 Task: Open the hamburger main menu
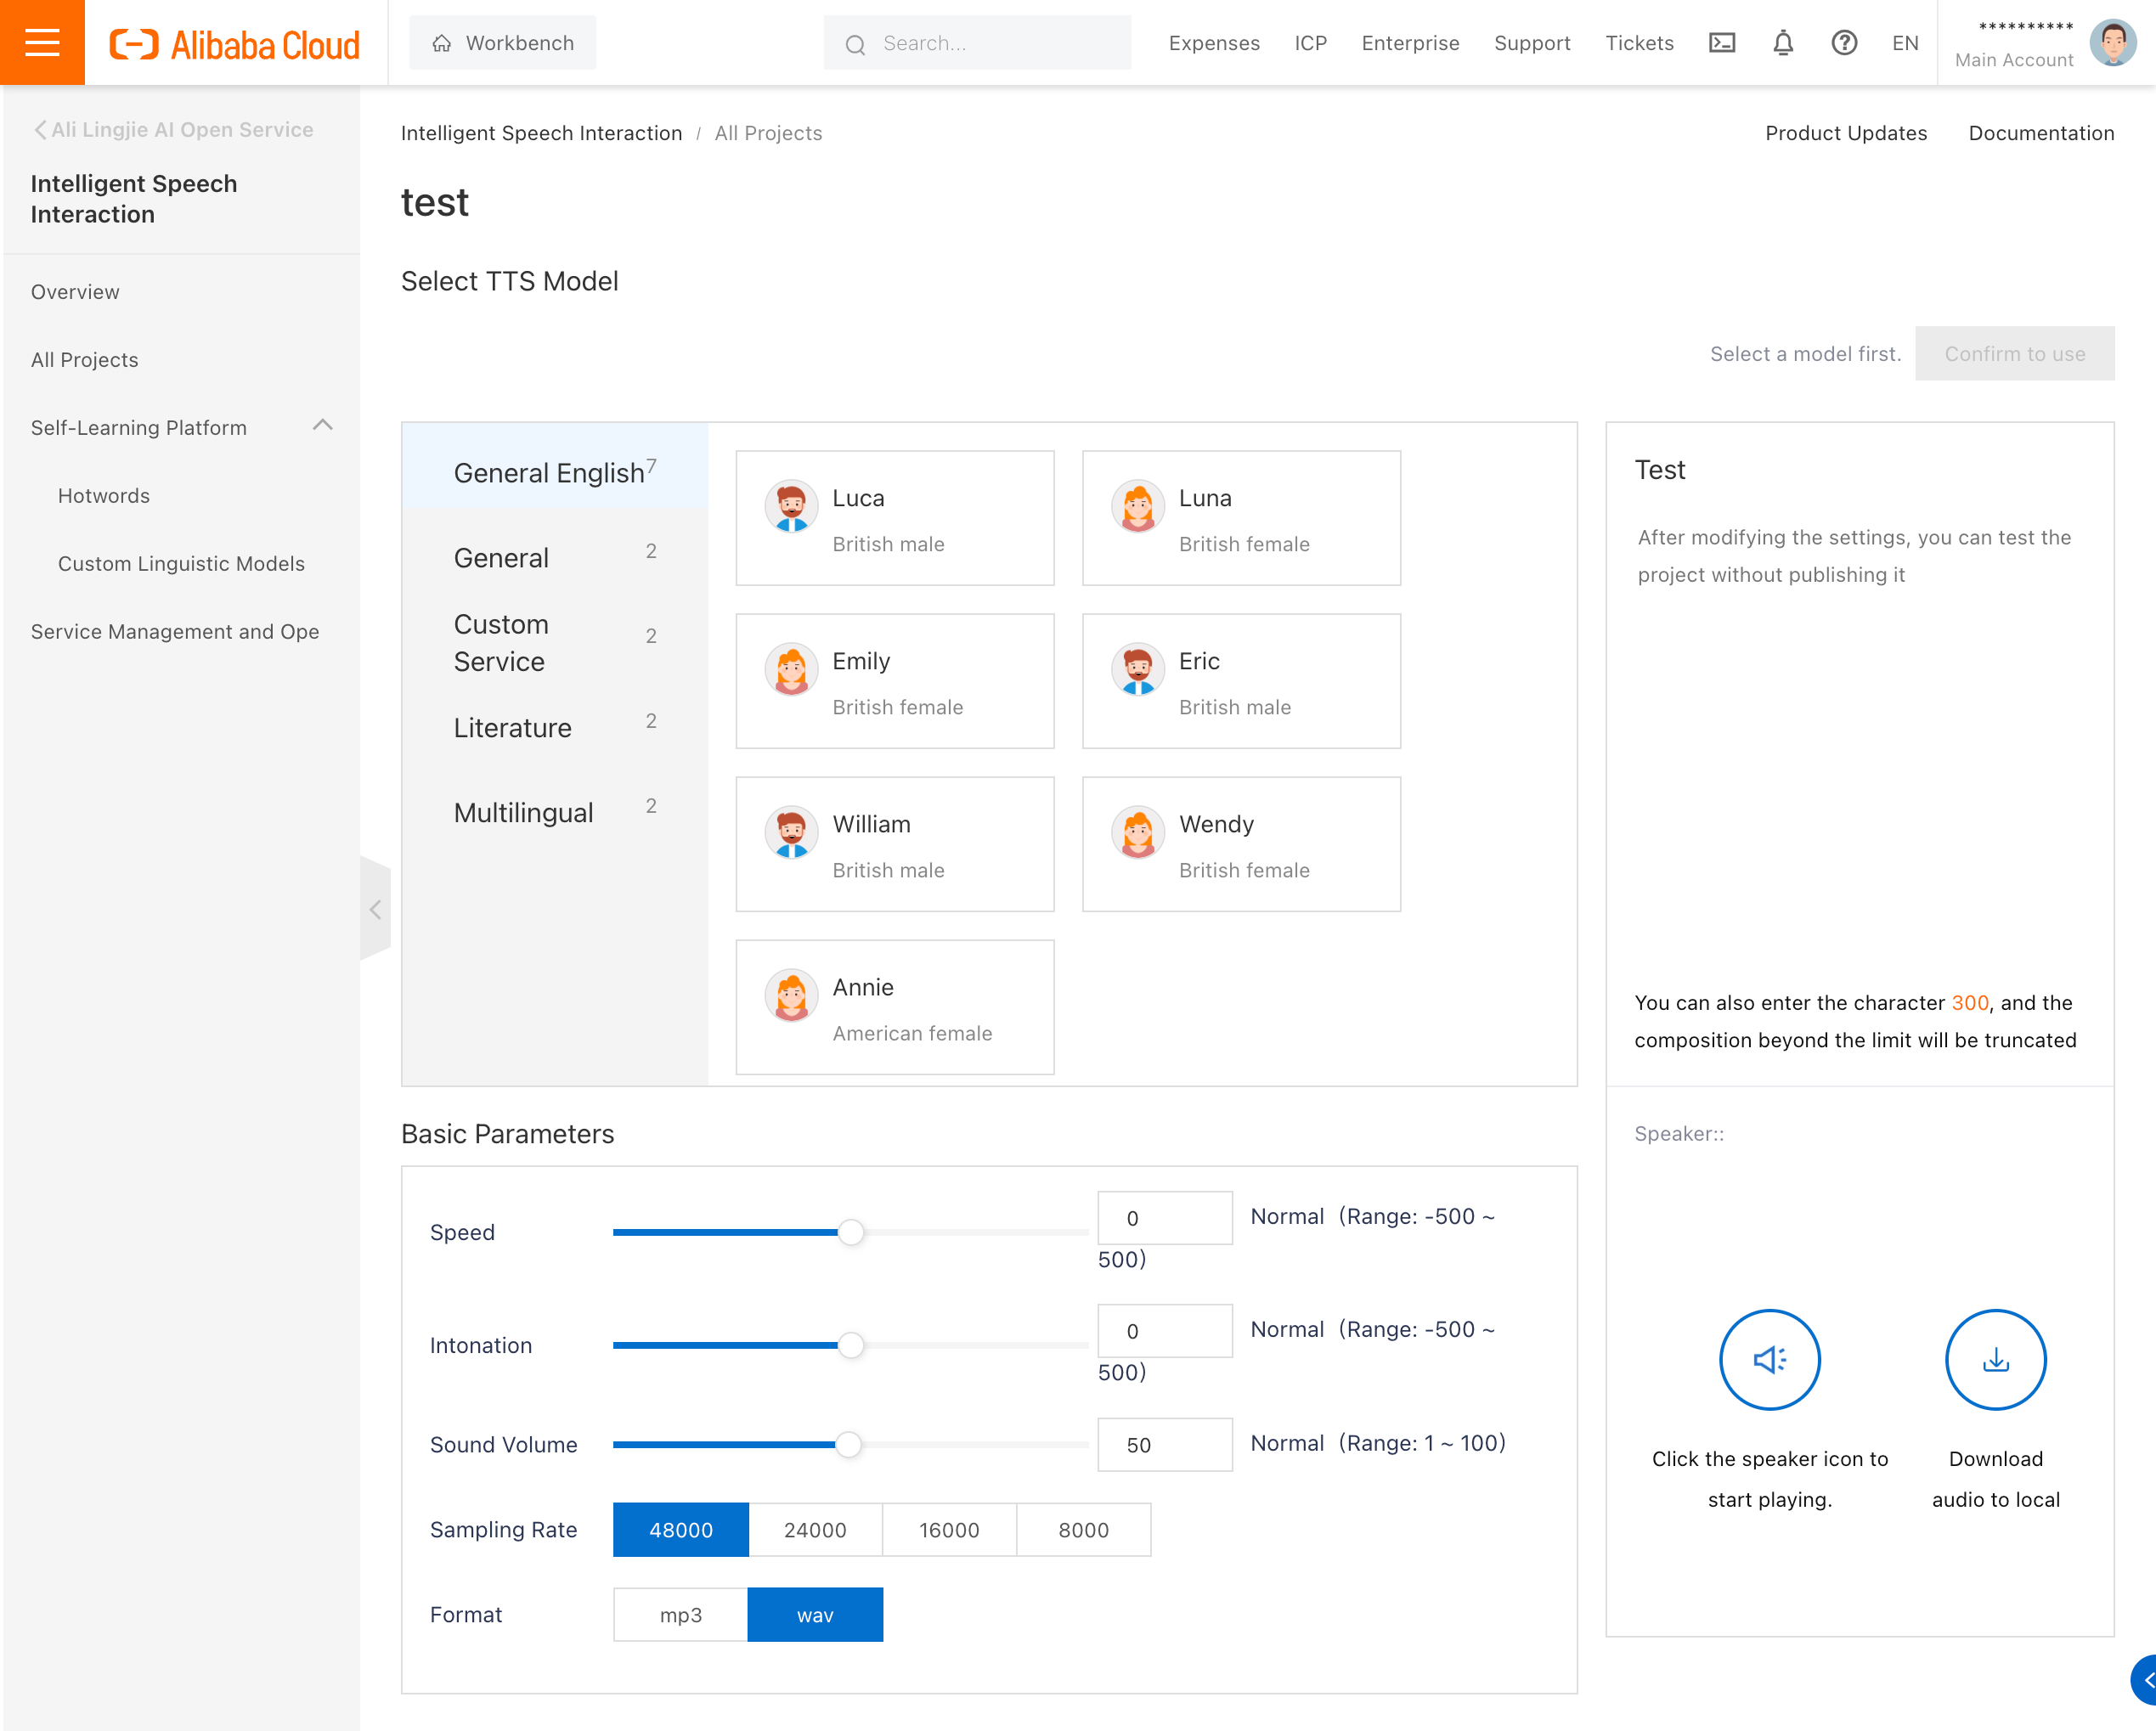pos(42,42)
